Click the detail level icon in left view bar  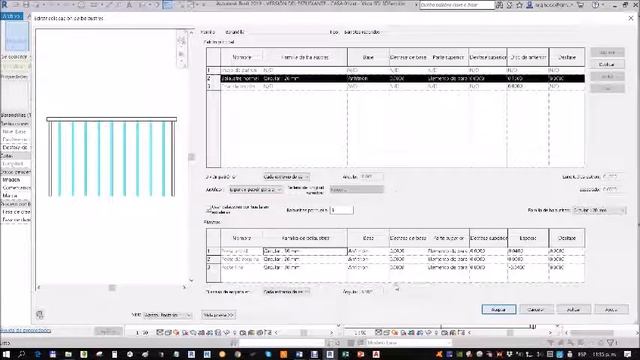pos(160,333)
